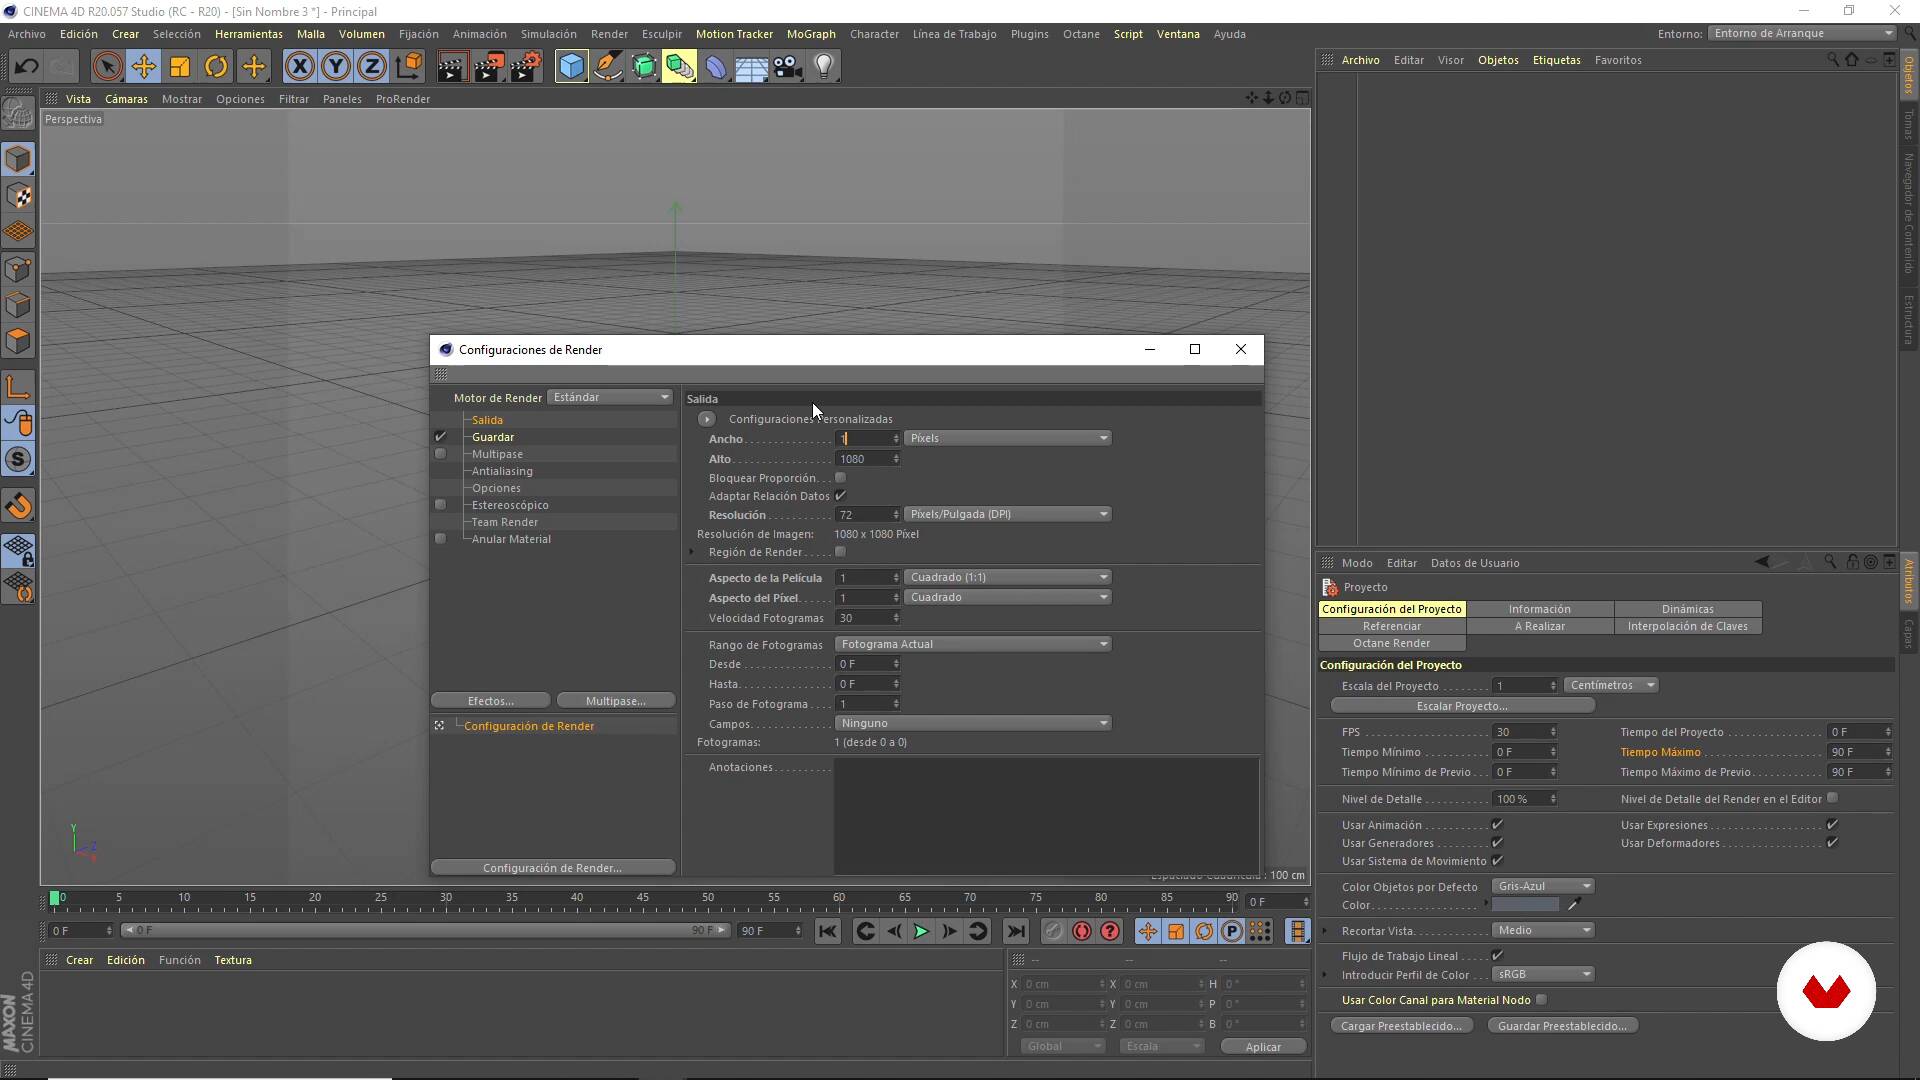
Task: Switch to Dinámicas tab
Action: tap(1687, 609)
